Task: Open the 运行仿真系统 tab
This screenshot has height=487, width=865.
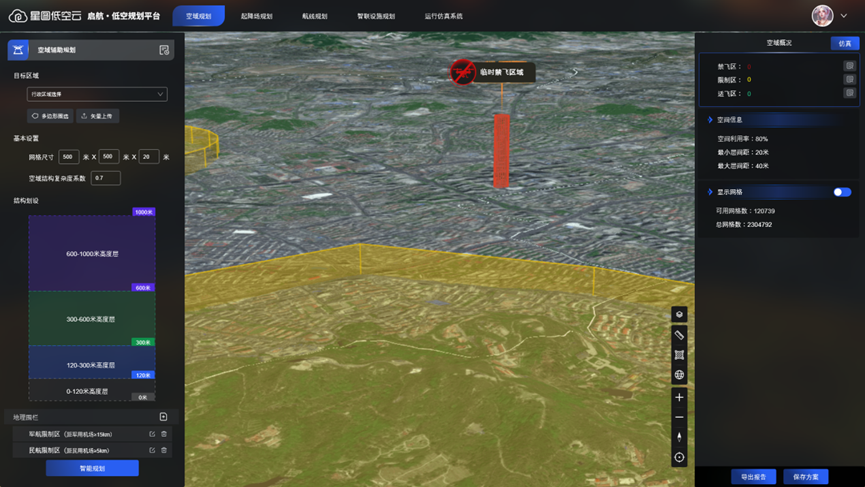Action: tap(443, 16)
